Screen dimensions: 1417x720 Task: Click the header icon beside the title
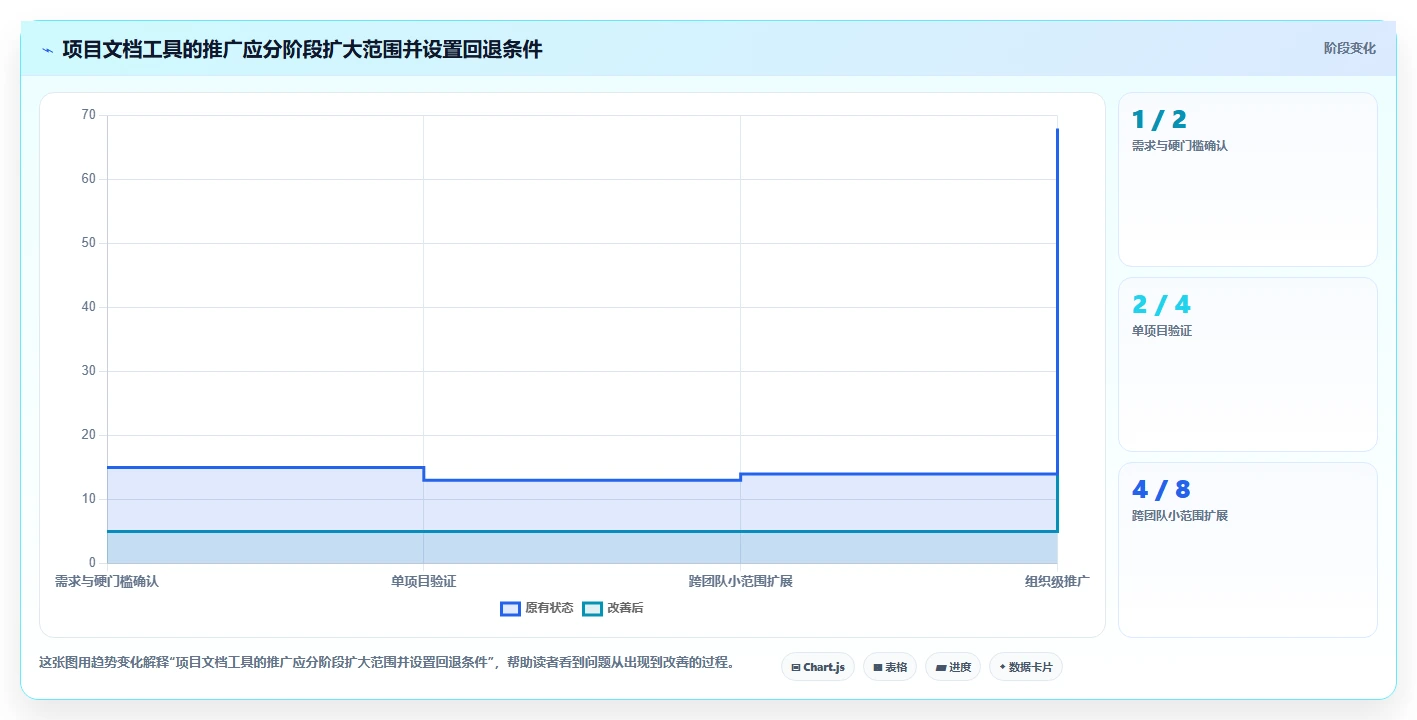tap(47, 50)
